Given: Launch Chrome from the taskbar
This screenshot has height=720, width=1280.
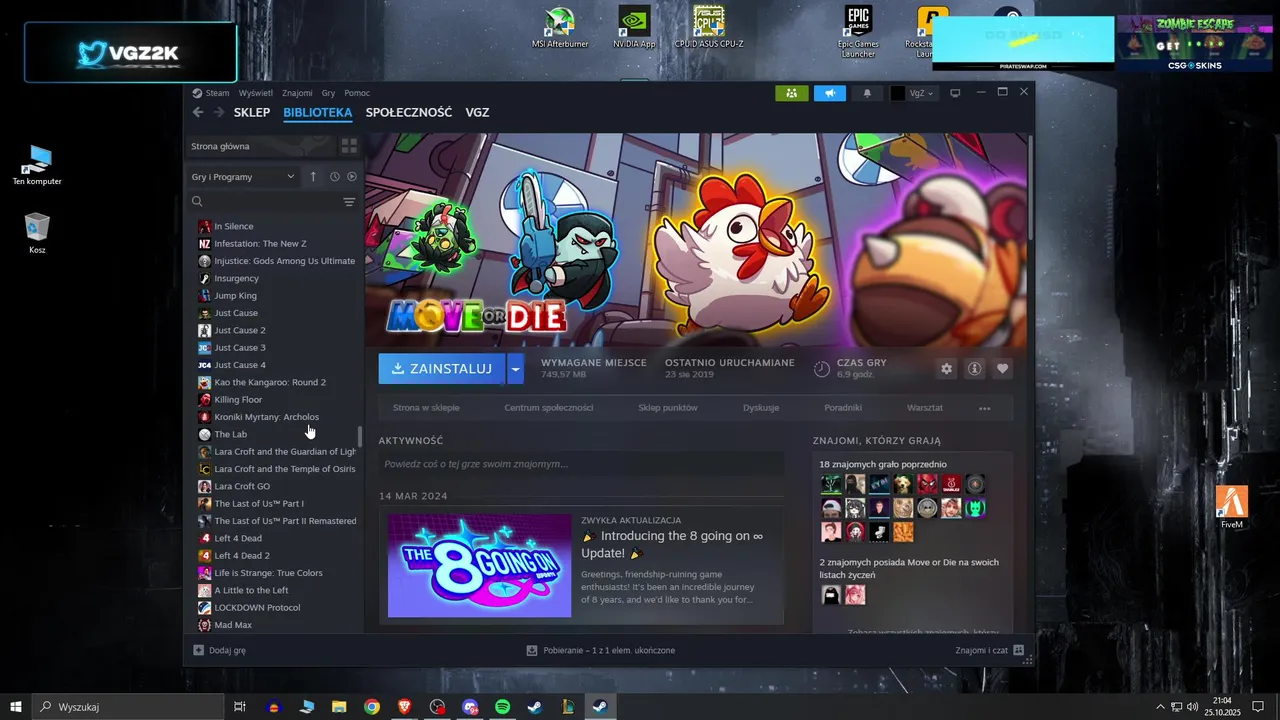Looking at the screenshot, I should click(x=372, y=707).
